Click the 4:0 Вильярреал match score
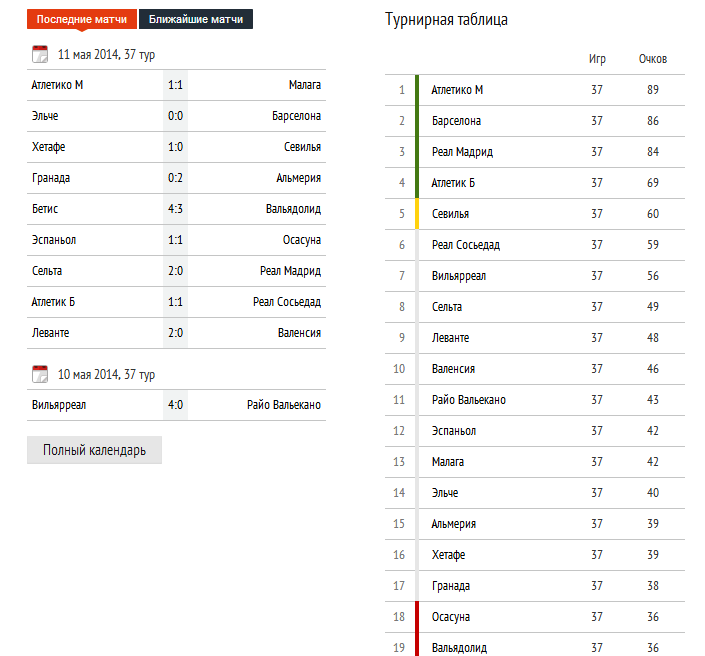The width and height of the screenshot is (705, 656). pos(175,405)
